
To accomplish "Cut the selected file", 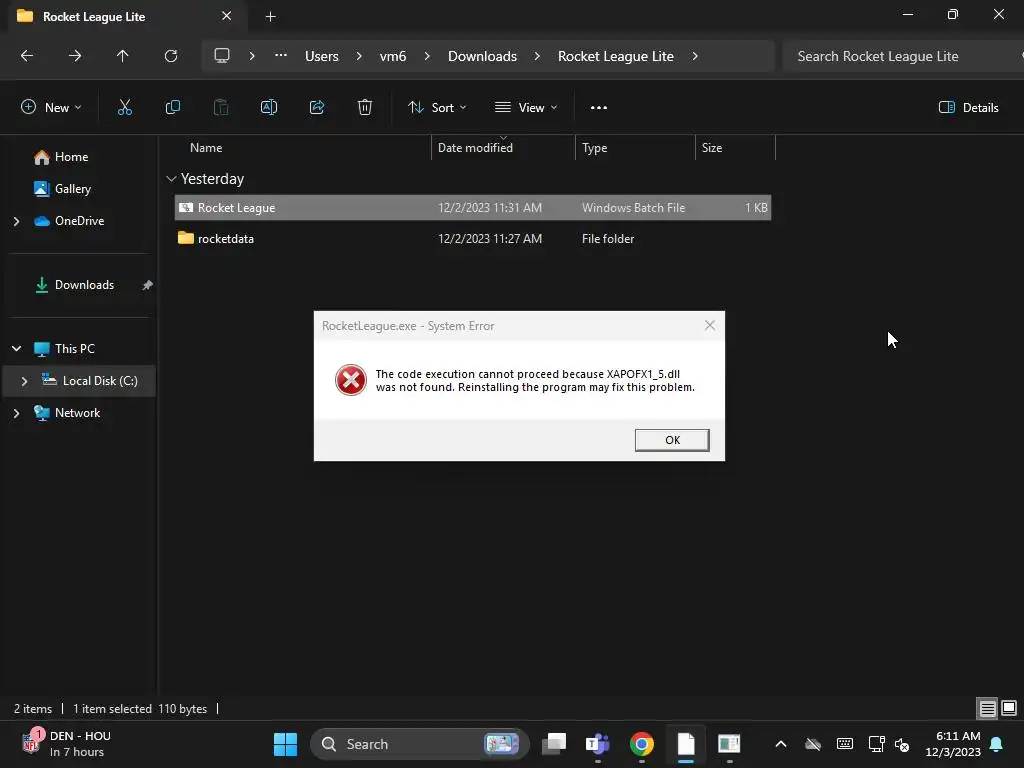I will [124, 107].
